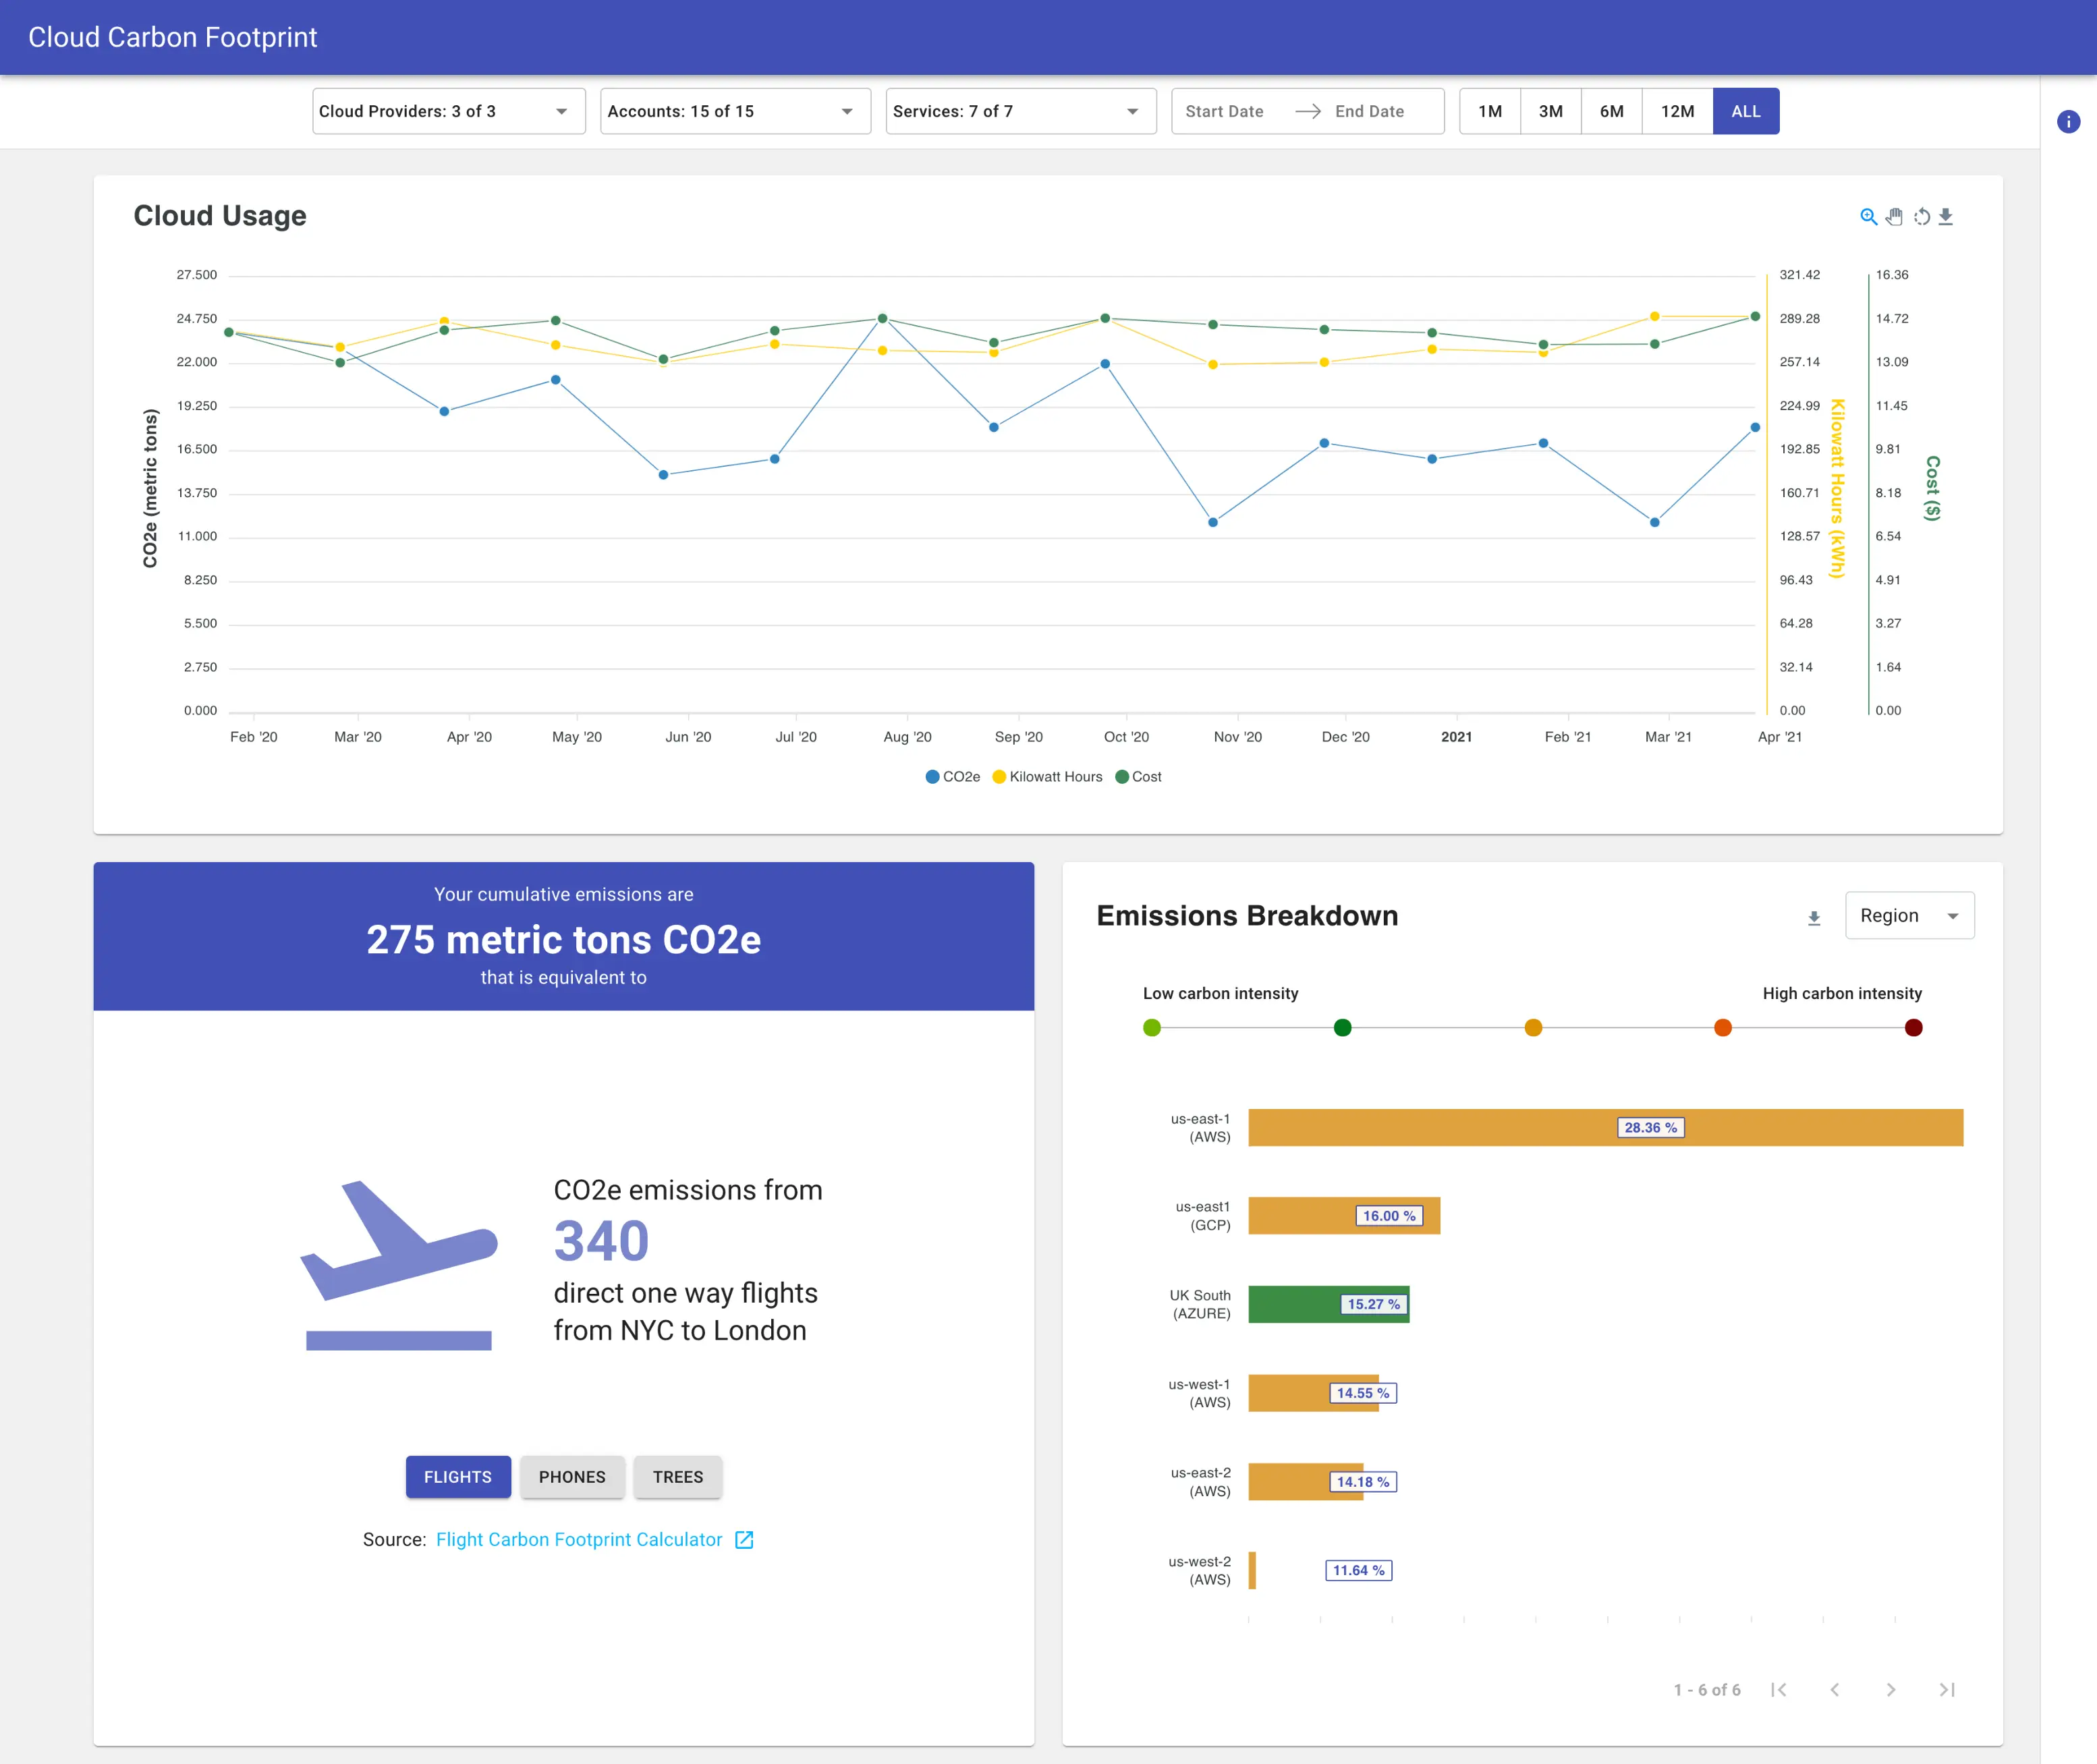Go to the next breakdown page
This screenshot has height=1764, width=2097.
tap(1890, 1689)
